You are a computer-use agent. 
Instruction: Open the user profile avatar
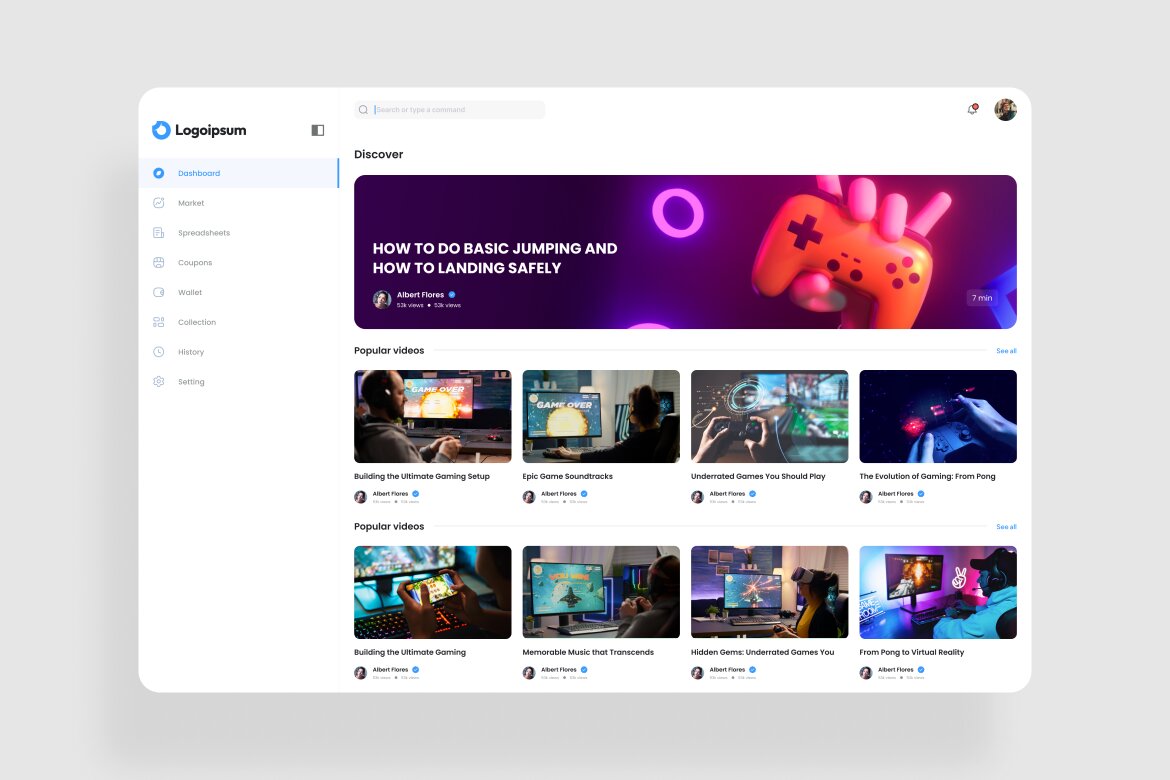coord(1004,109)
